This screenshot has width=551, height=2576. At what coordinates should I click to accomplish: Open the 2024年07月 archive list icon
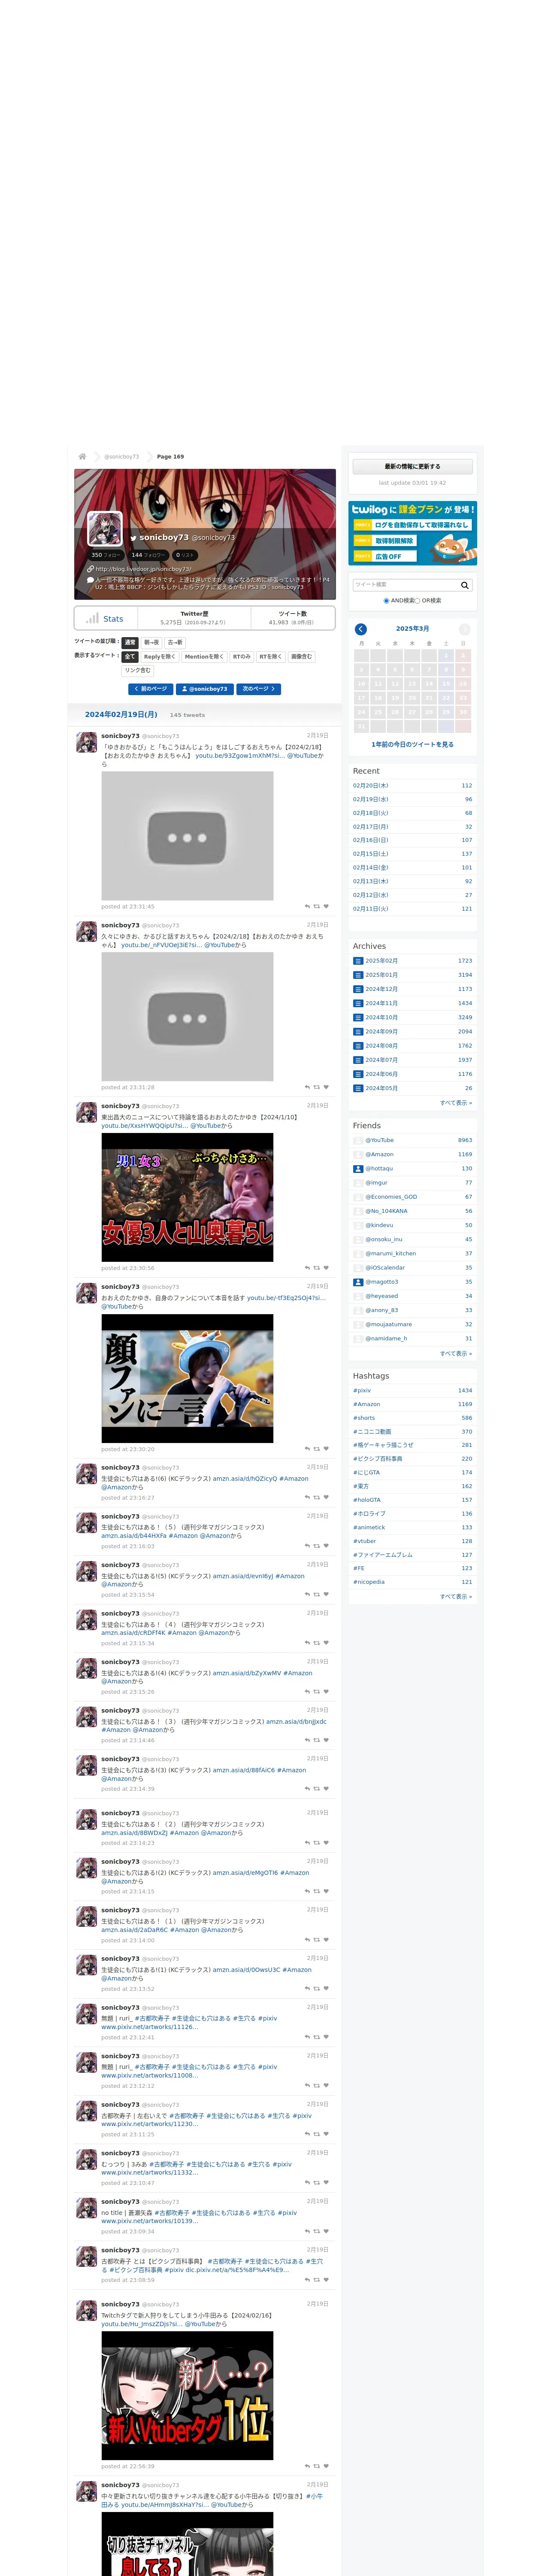358,1060
